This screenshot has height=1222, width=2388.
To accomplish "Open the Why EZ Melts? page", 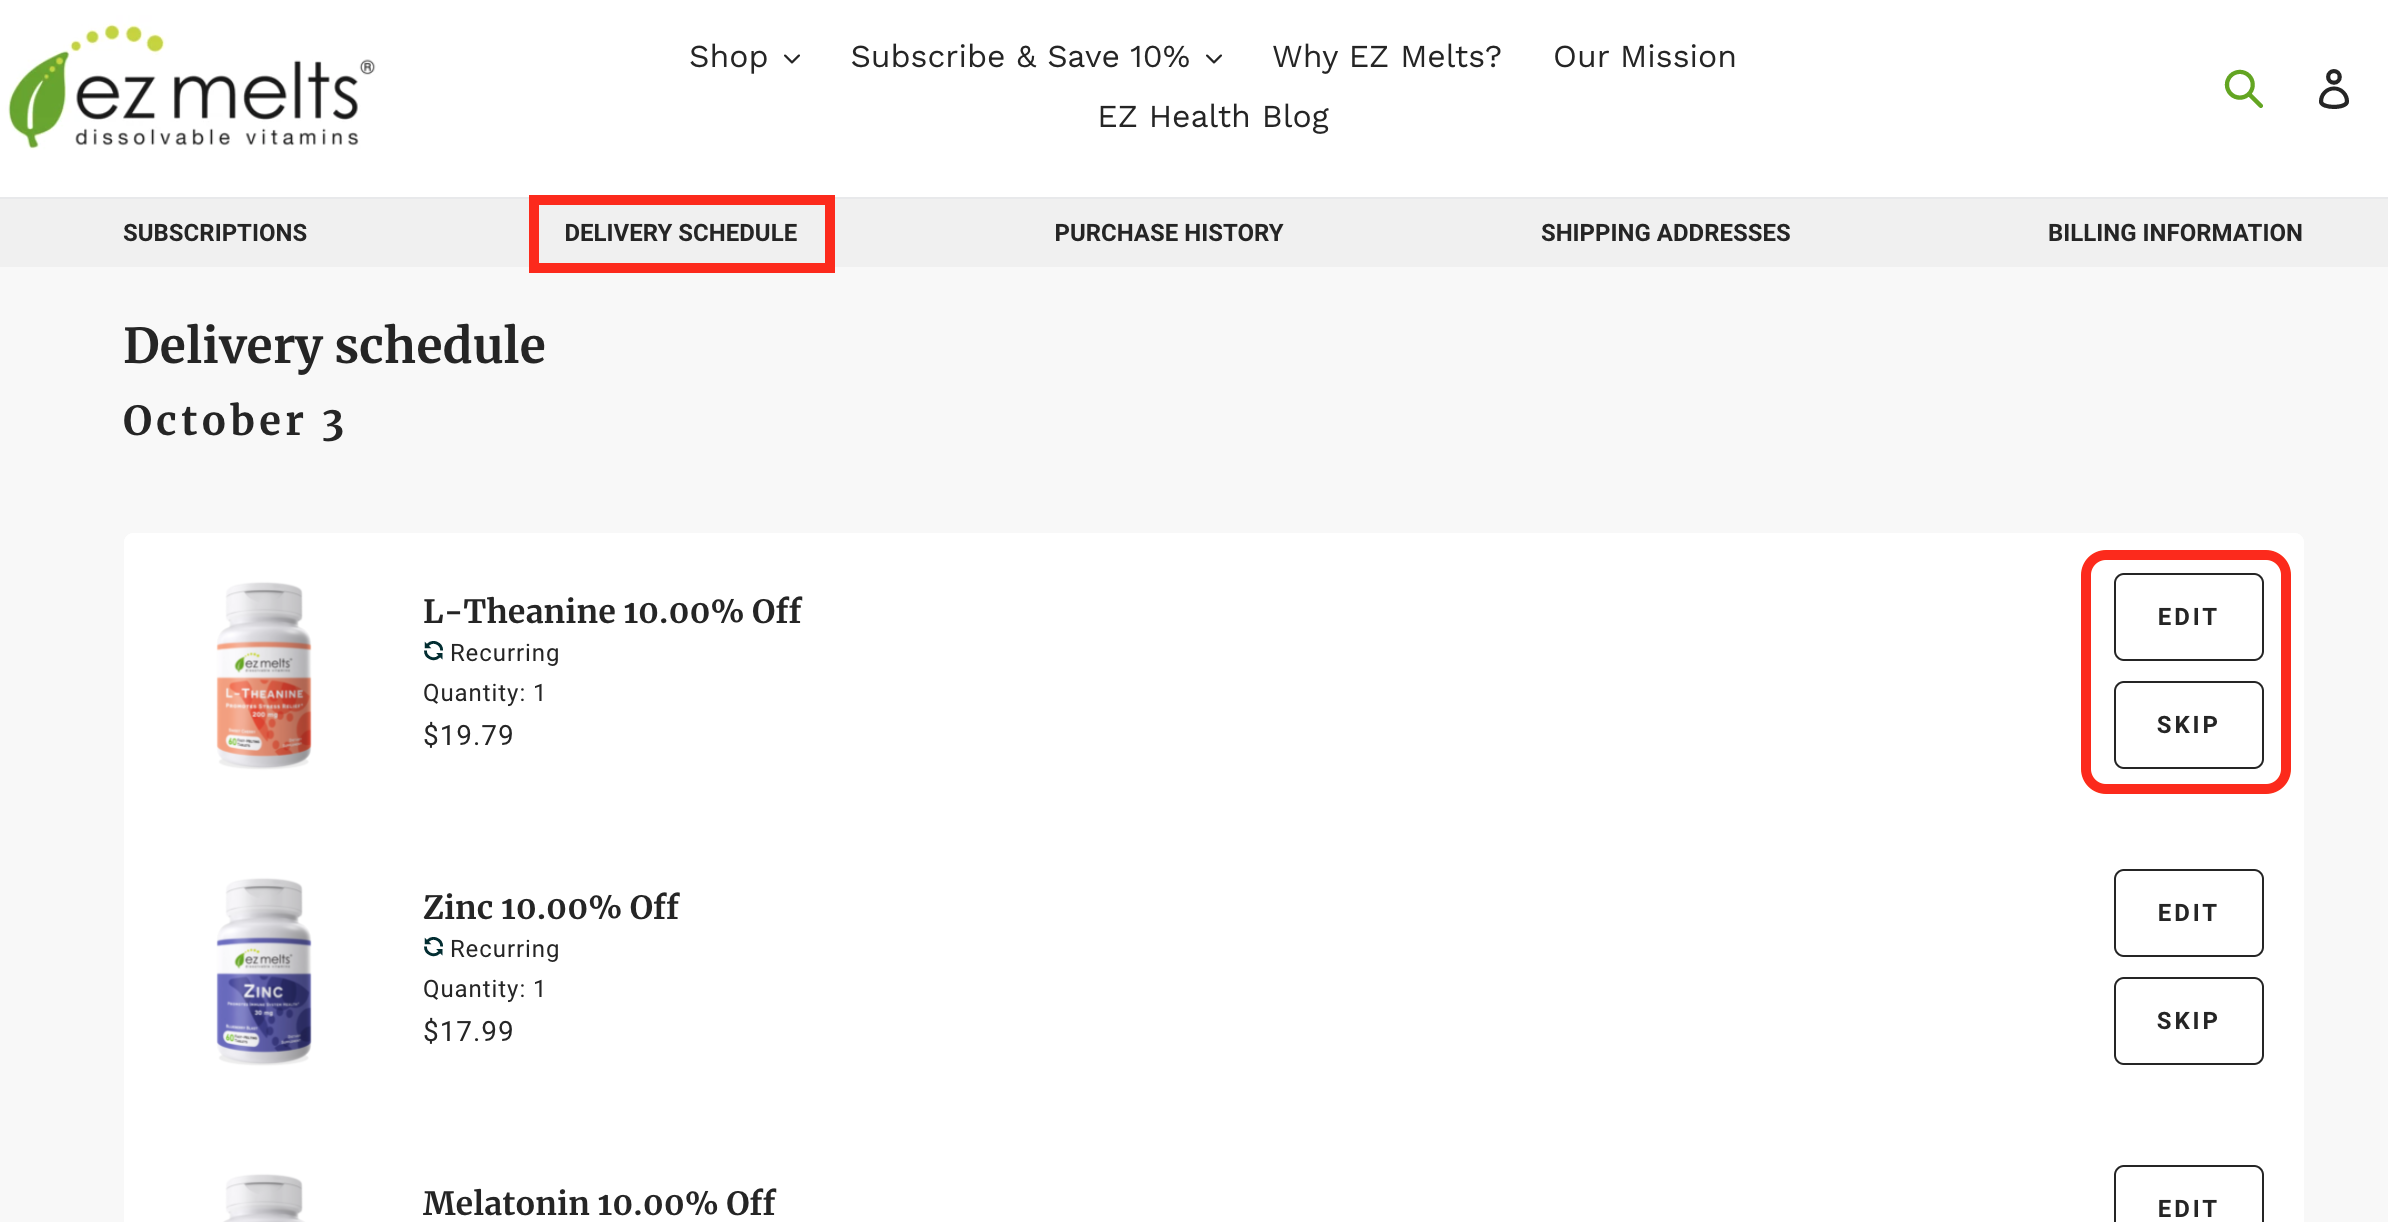I will click(x=1387, y=57).
